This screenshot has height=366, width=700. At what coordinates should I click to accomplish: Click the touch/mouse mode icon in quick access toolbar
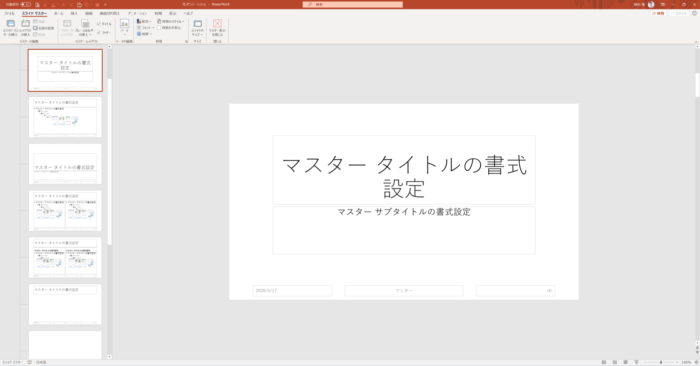79,4
